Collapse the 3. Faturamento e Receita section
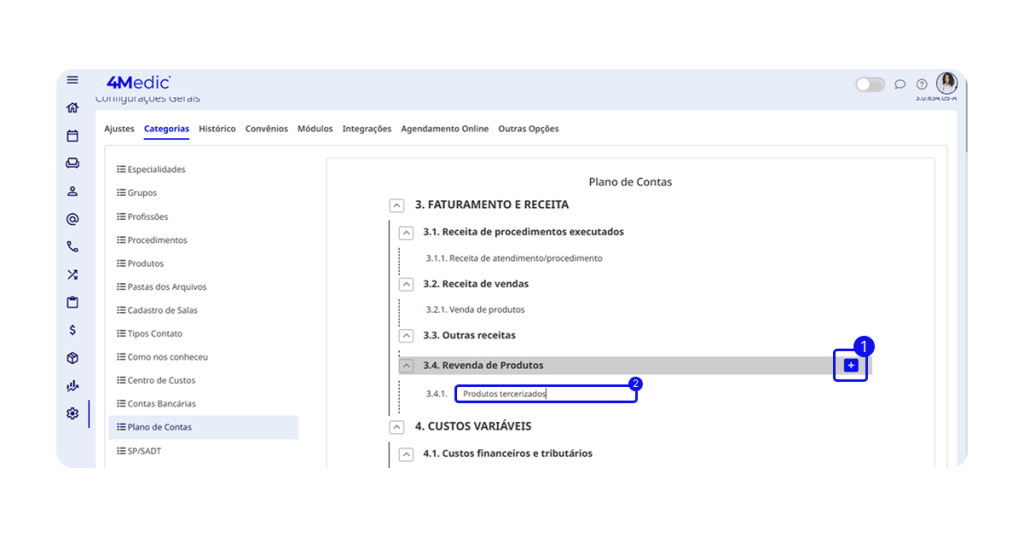 (397, 205)
